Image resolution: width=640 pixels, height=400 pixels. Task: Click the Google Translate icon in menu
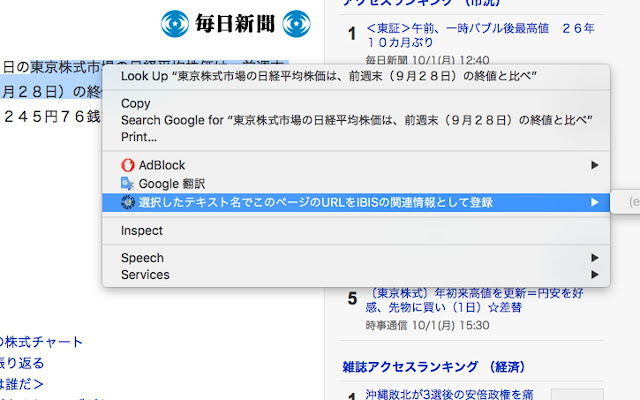pyautogui.click(x=128, y=184)
